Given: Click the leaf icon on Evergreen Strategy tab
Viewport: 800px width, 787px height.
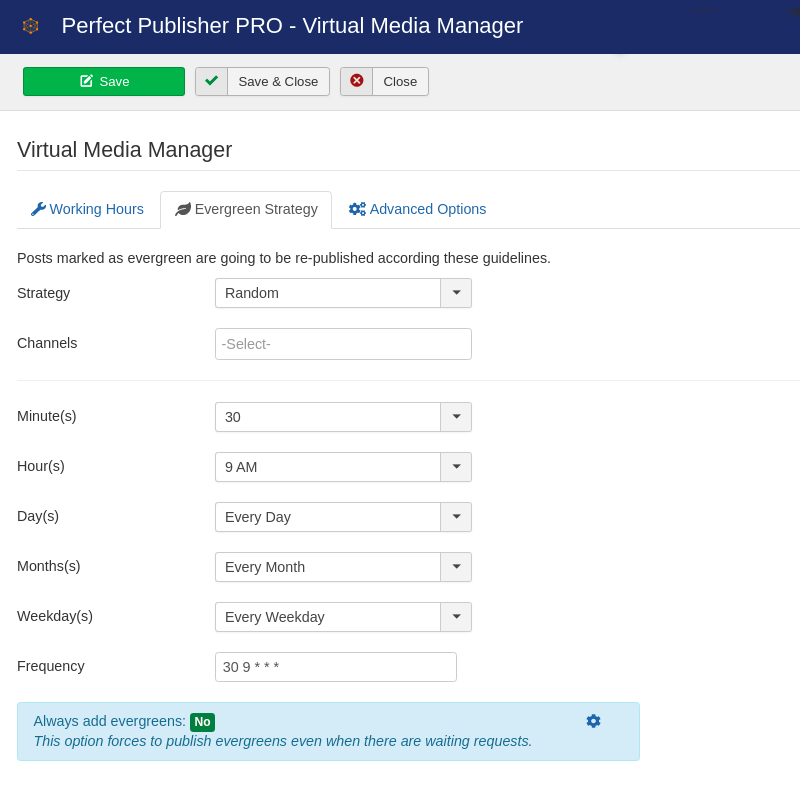Looking at the screenshot, I should click(x=183, y=209).
